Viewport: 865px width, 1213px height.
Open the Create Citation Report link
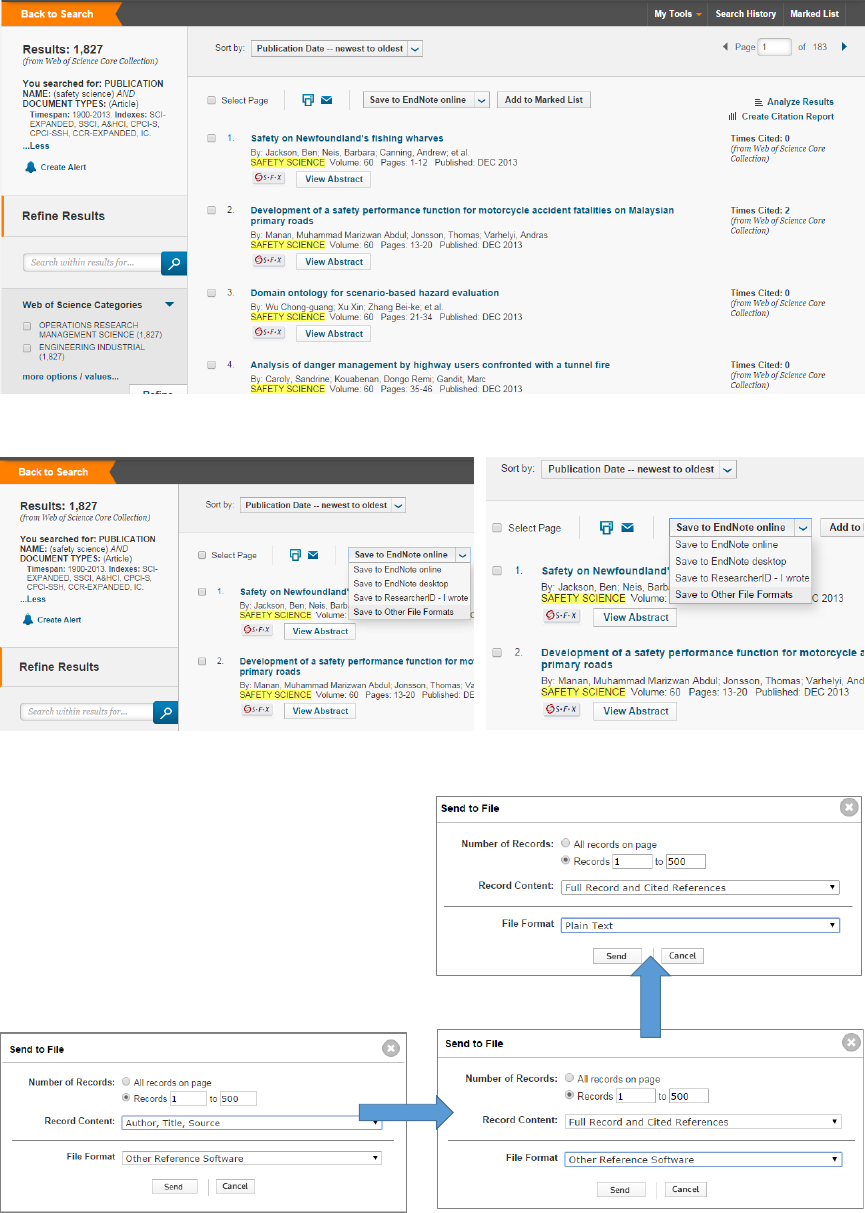click(788, 117)
